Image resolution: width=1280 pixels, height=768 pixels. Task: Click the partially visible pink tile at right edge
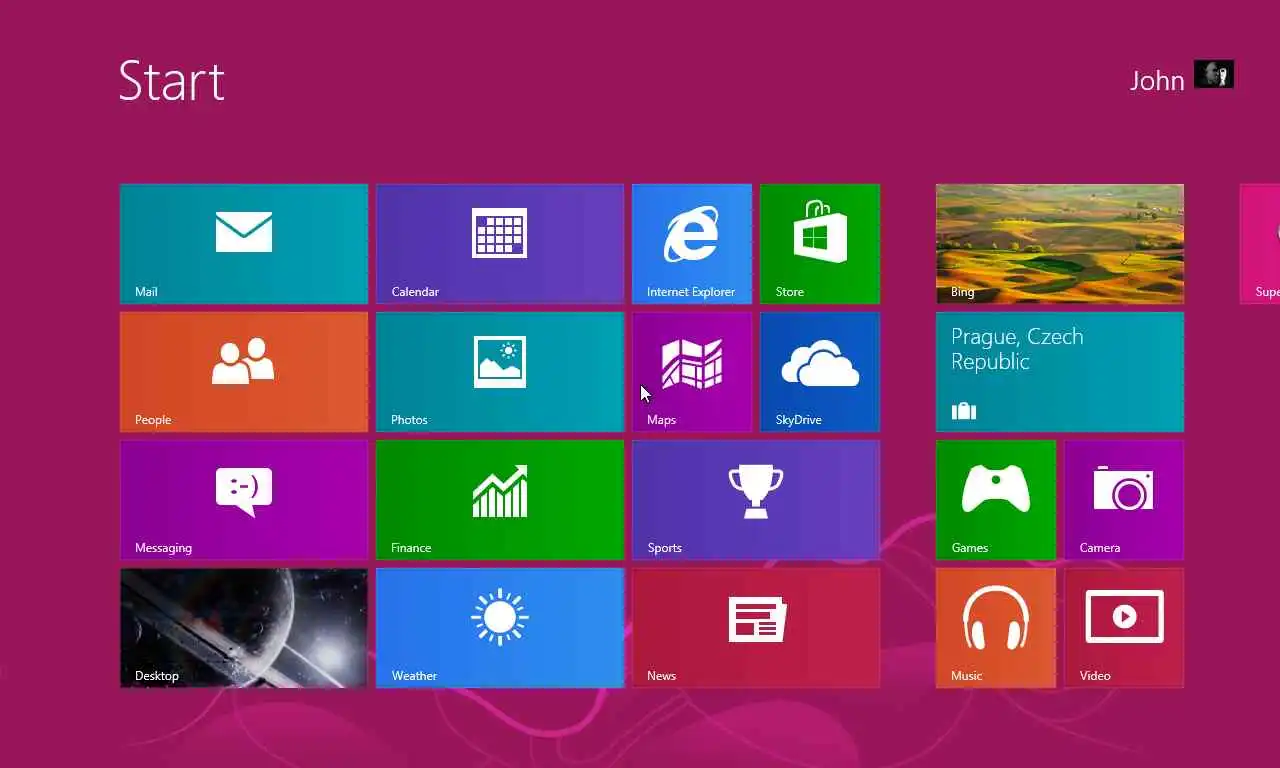click(x=1260, y=244)
